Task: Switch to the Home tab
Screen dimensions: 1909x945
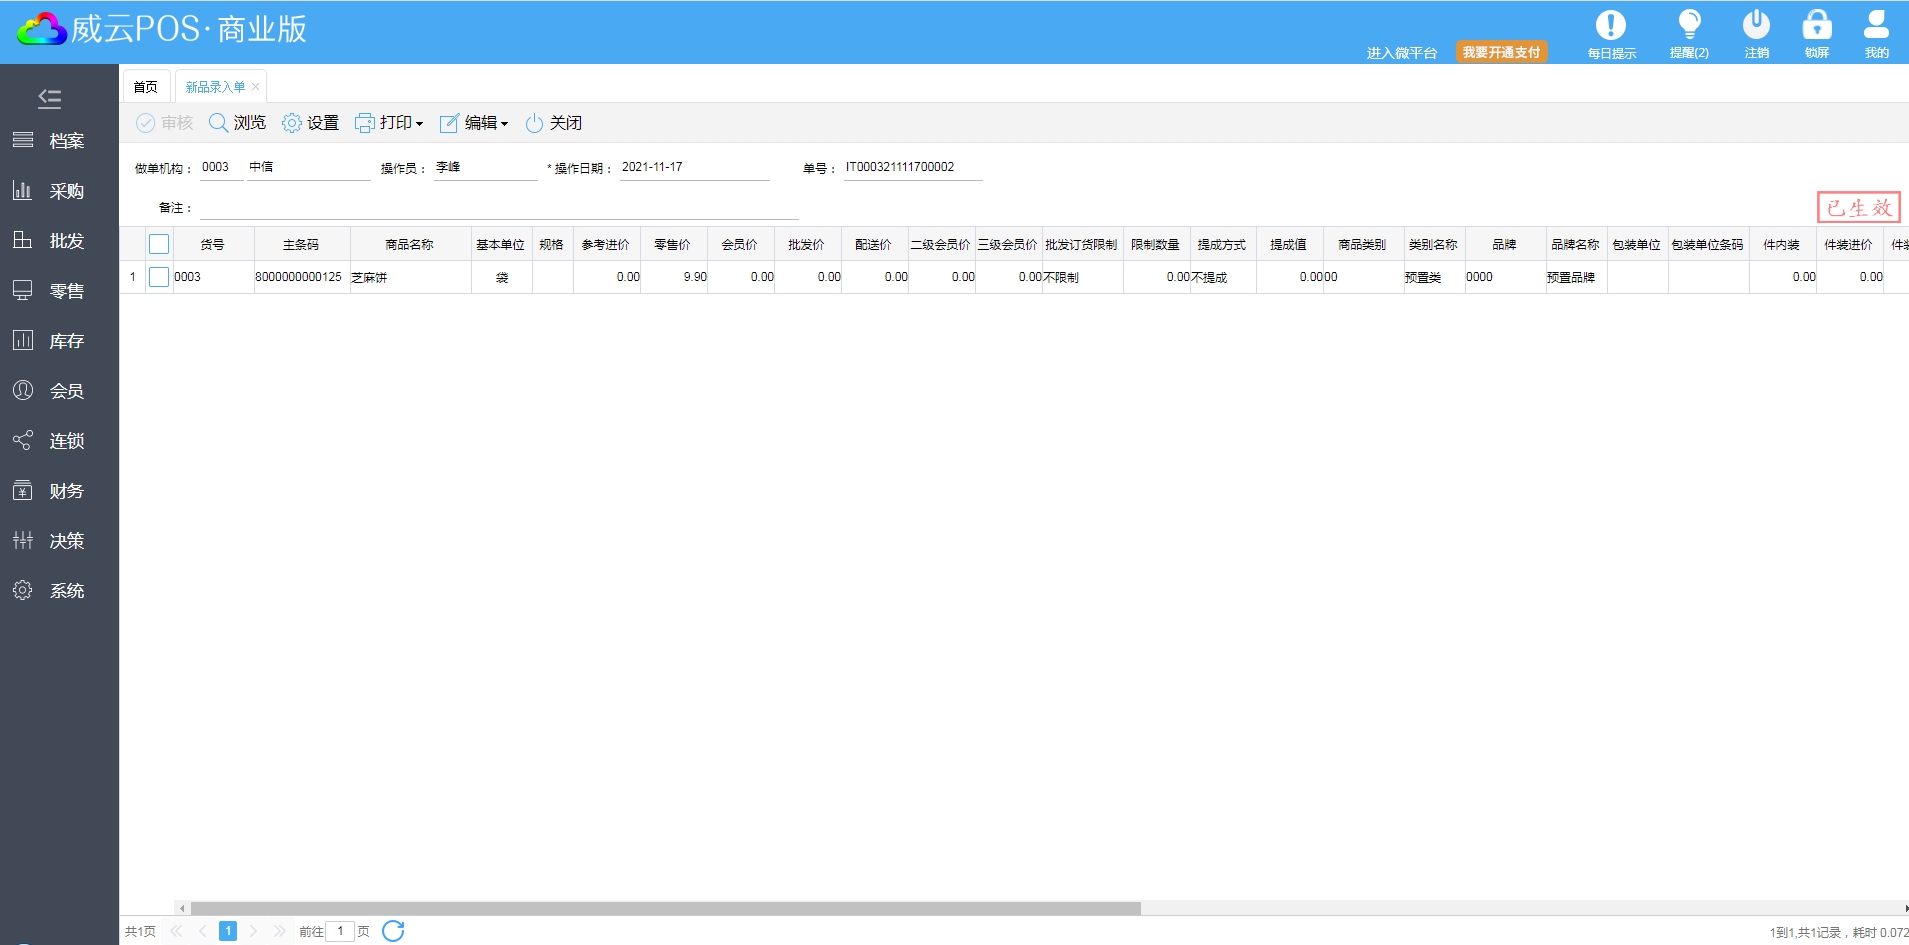Action: tap(146, 87)
